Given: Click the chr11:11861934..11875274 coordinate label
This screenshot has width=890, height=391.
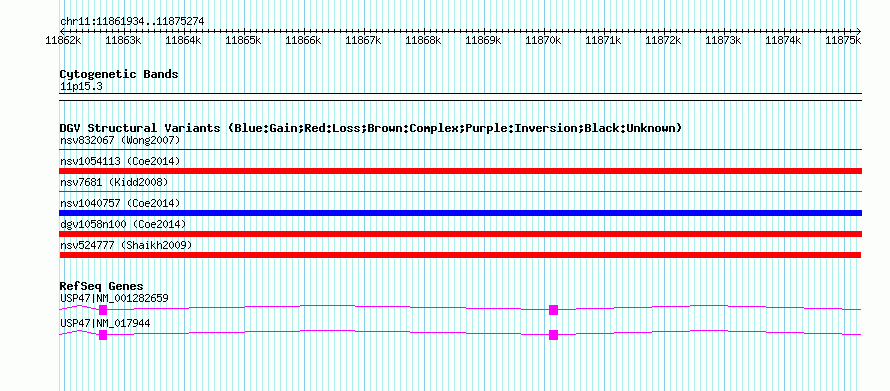Looking at the screenshot, I should coord(132,22).
